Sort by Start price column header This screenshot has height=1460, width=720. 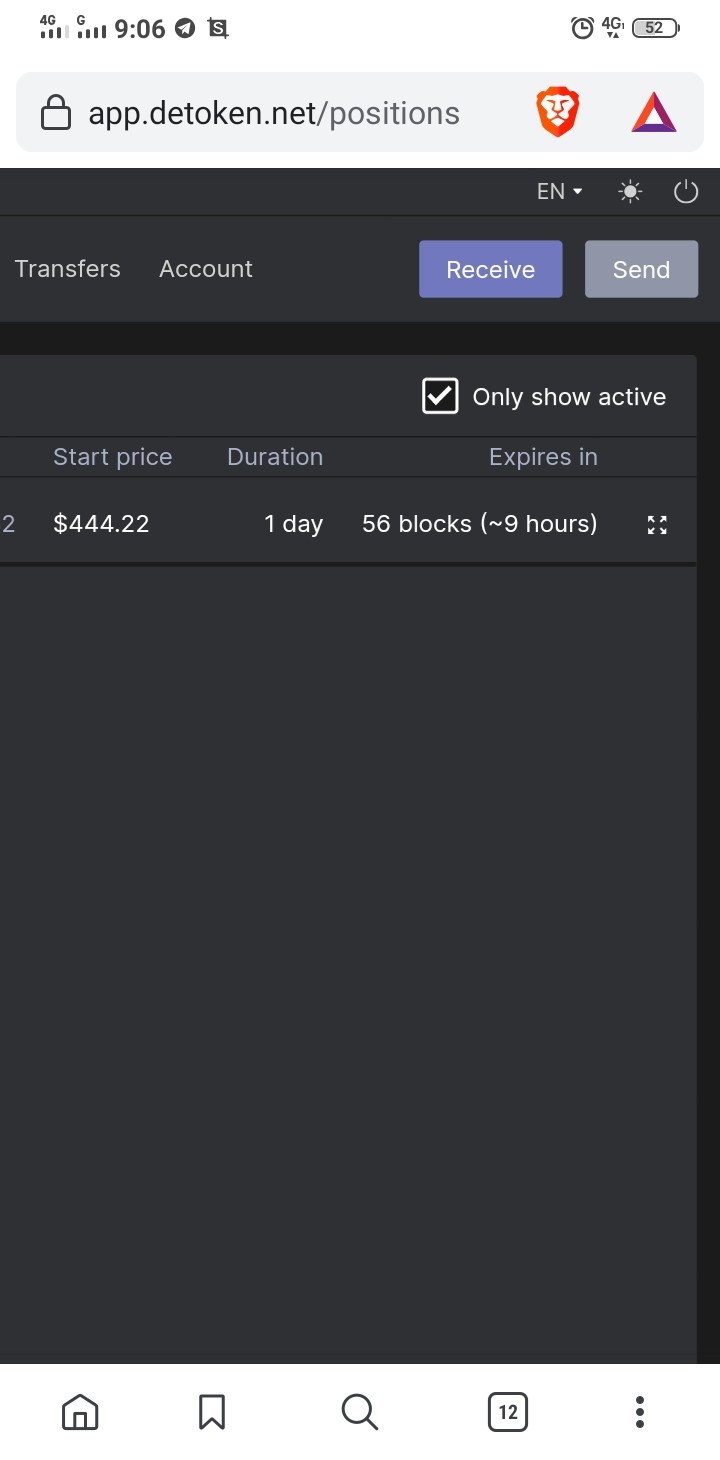(112, 457)
